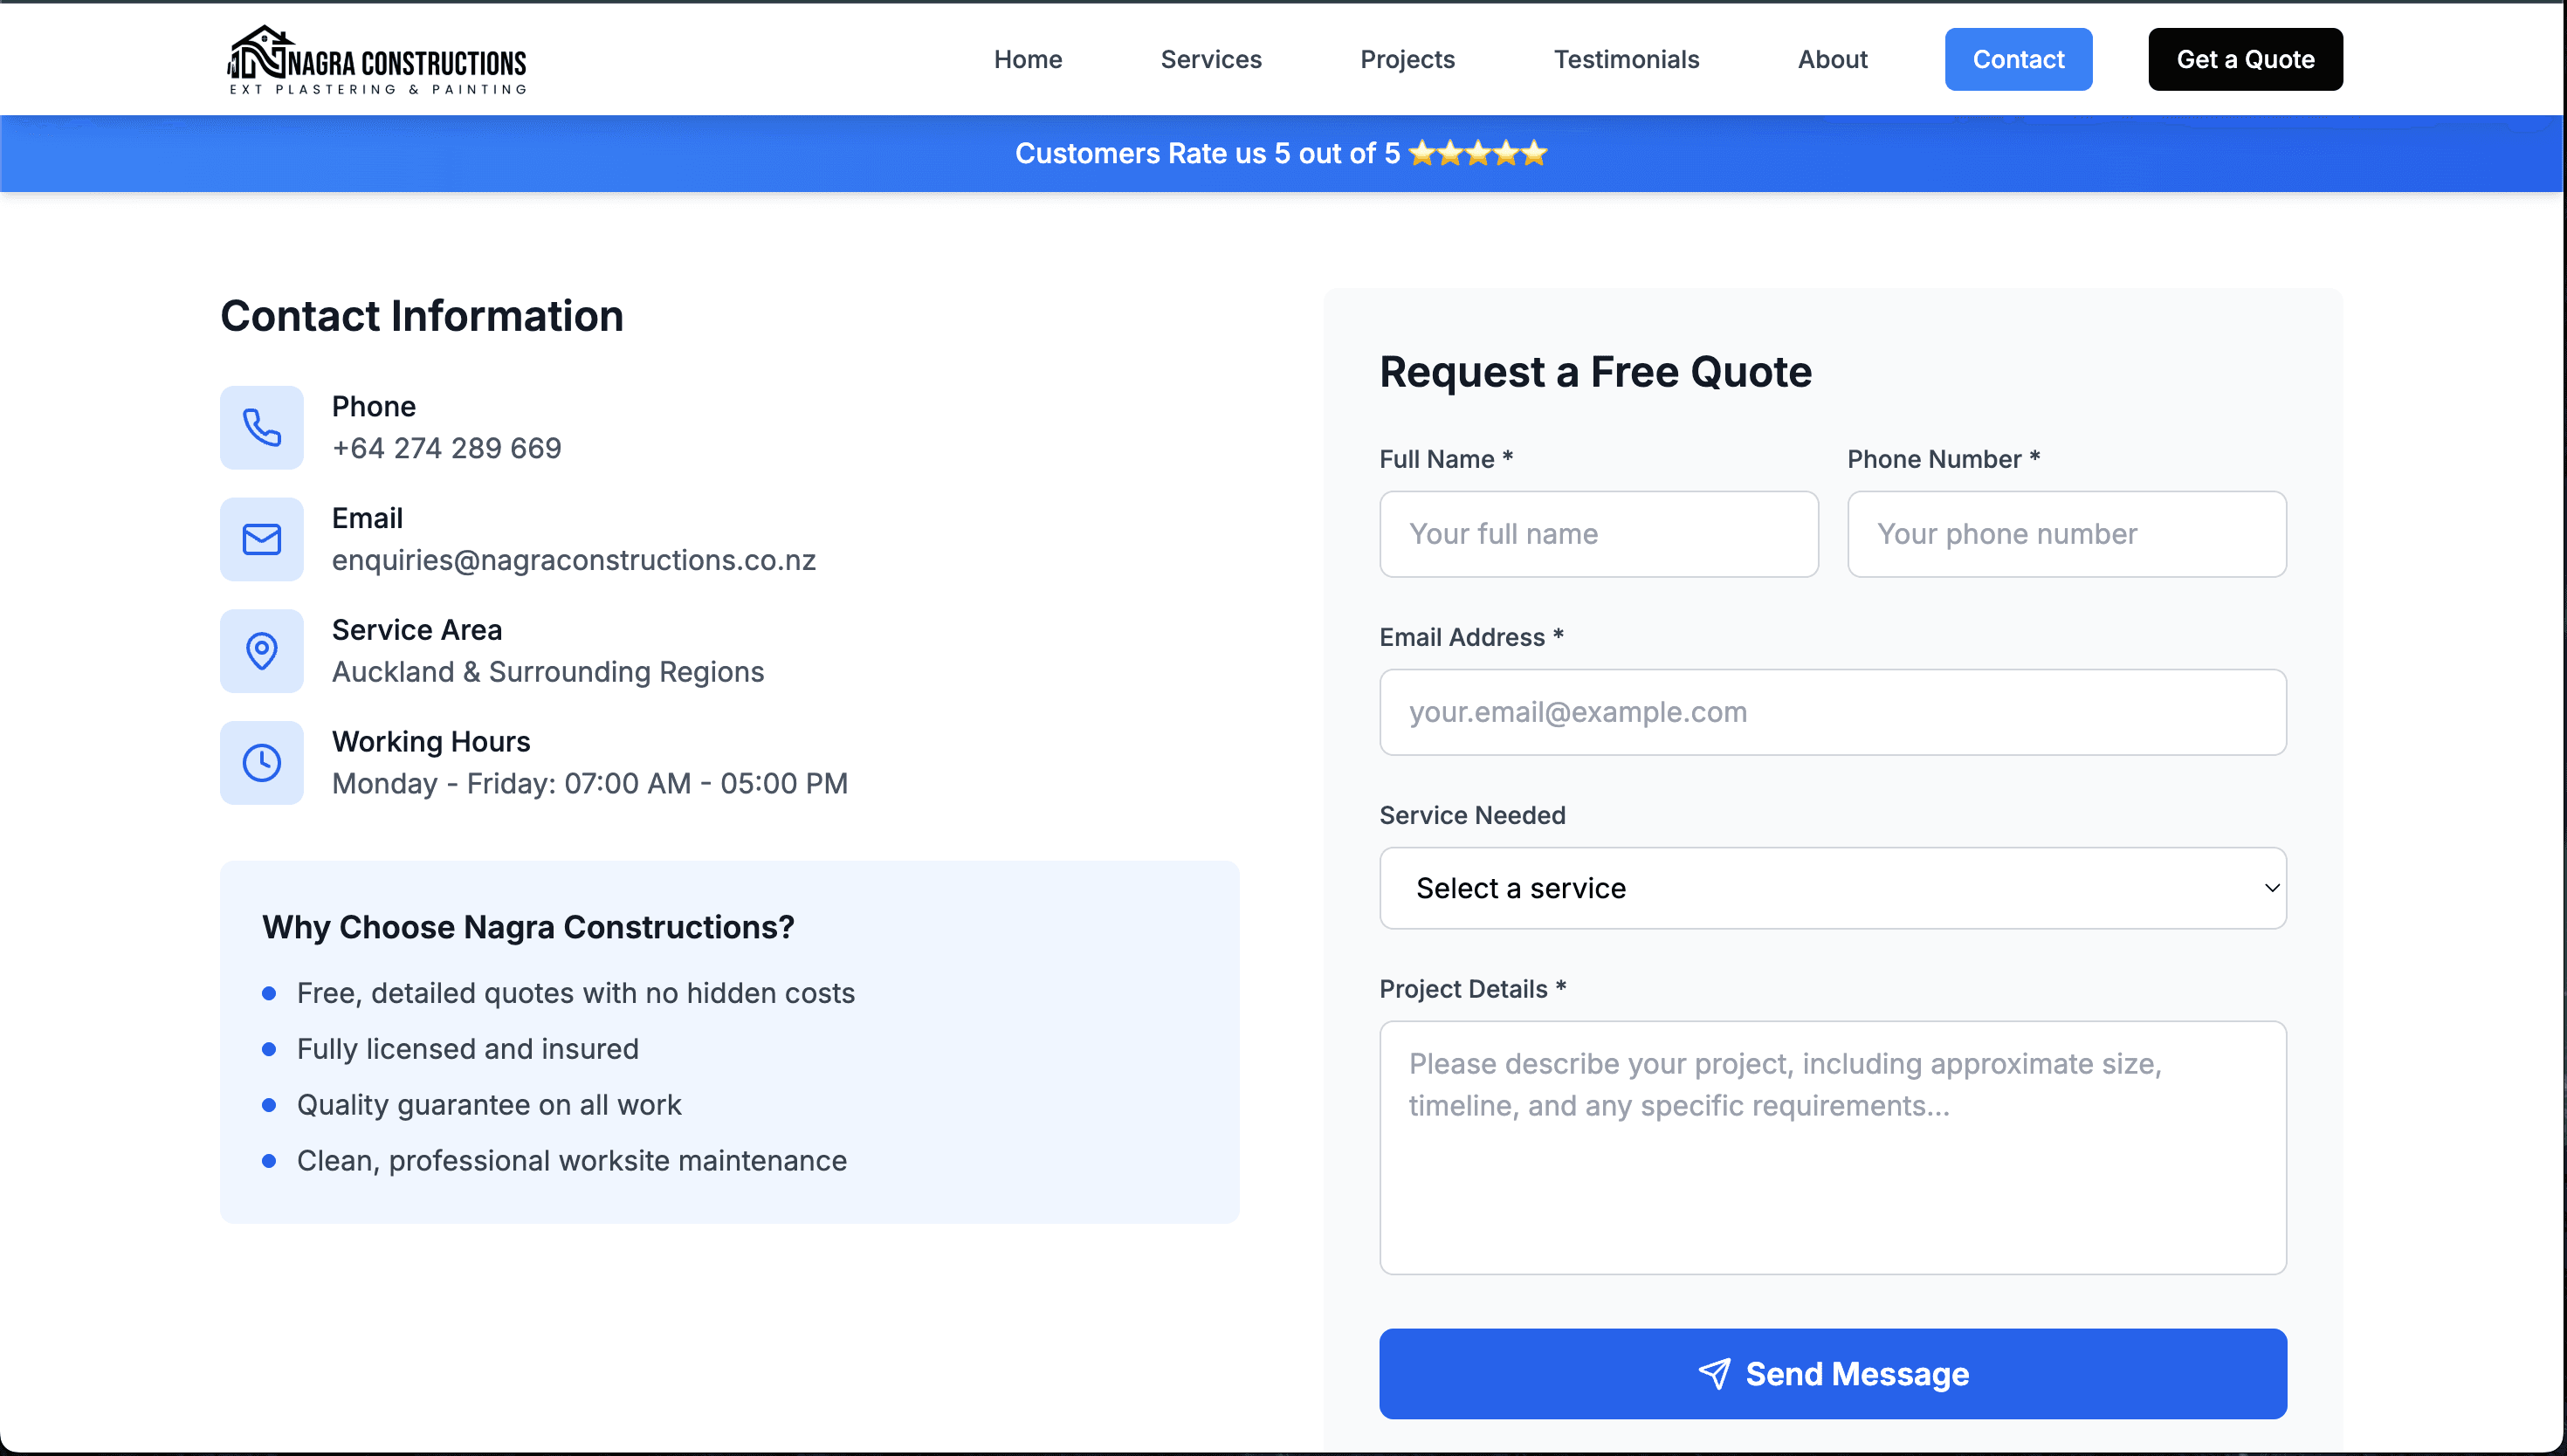This screenshot has height=1456, width=2567.
Task: Click the Email Address input field
Action: 1832,712
